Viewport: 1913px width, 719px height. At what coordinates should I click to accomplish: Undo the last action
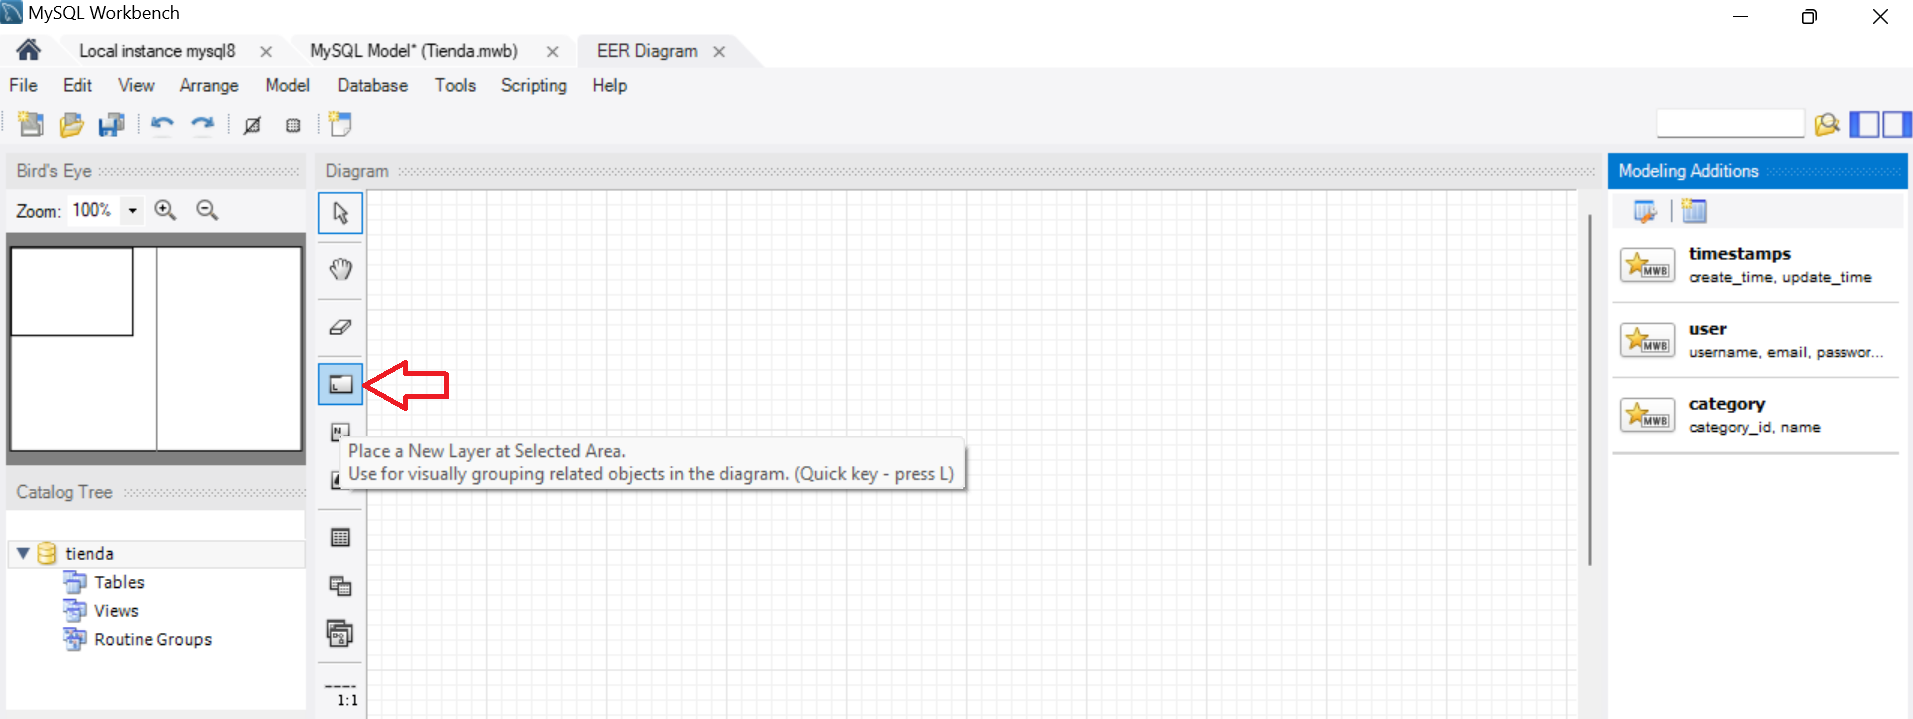pos(162,124)
